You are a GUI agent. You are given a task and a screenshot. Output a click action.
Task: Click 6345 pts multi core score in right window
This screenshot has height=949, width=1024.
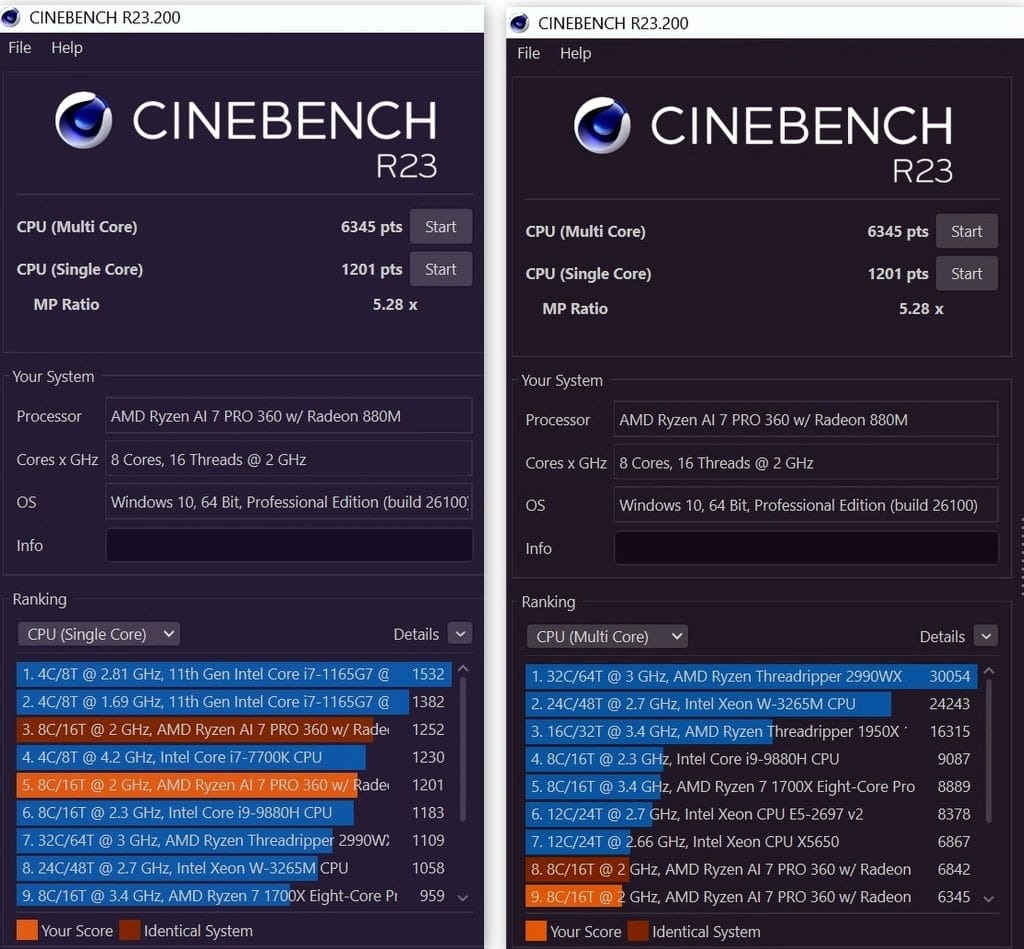pyautogui.click(x=897, y=231)
